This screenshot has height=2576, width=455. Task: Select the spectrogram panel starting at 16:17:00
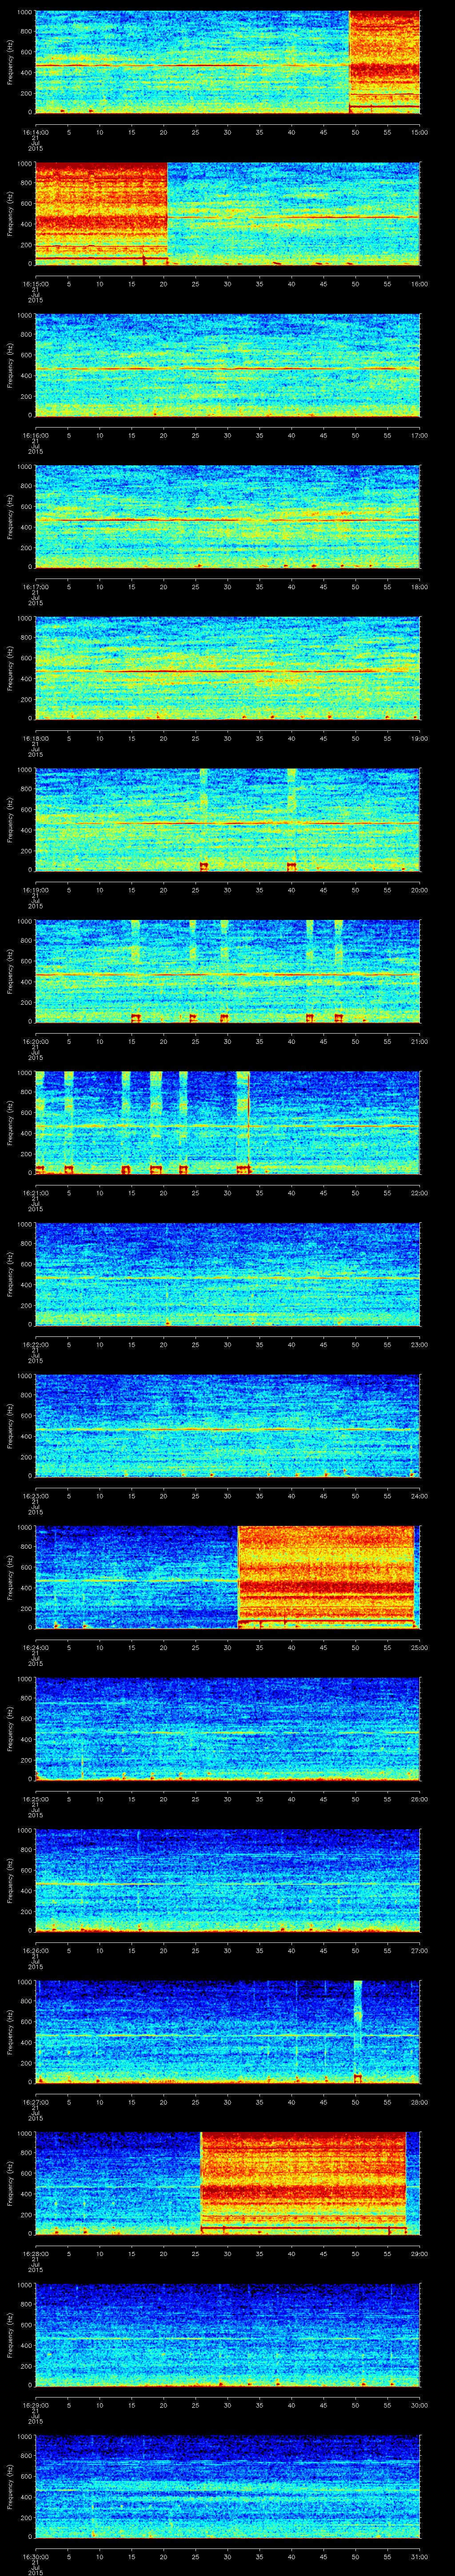(227, 516)
